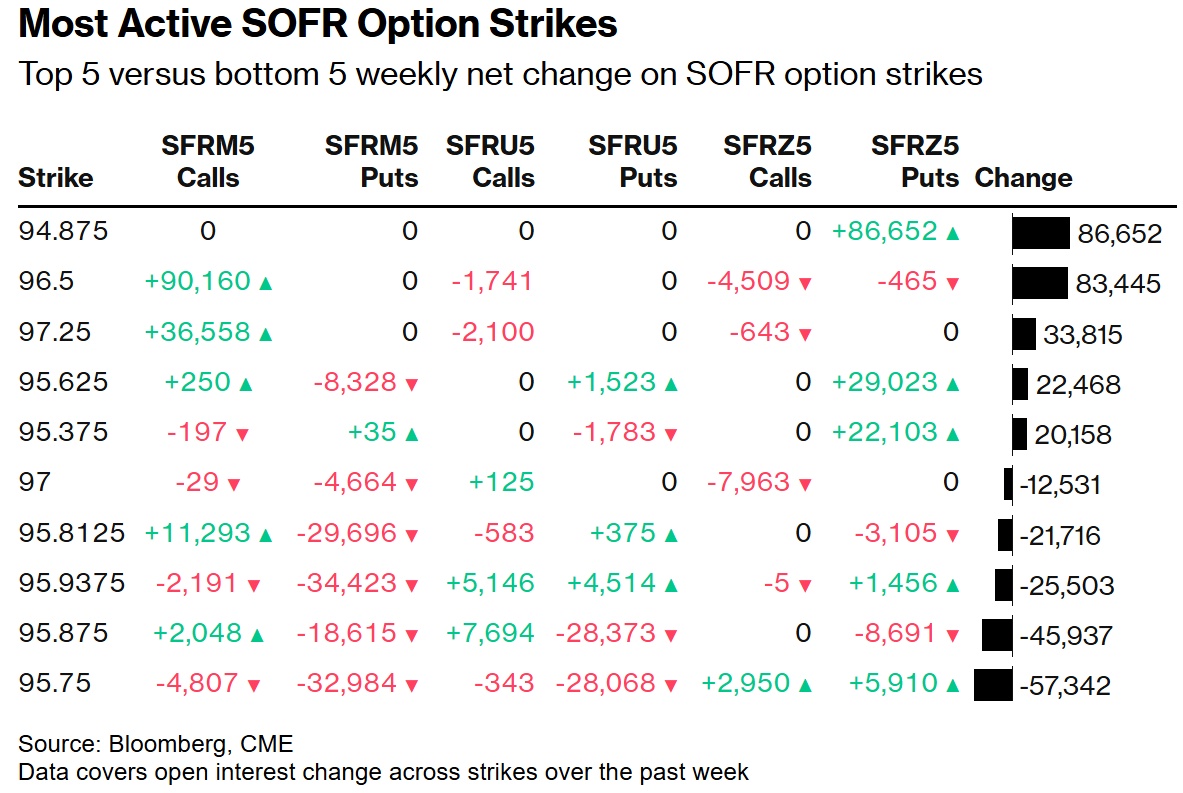Click the SFRM5 Calls column header
This screenshot has width=1183, height=793.
click(x=208, y=162)
